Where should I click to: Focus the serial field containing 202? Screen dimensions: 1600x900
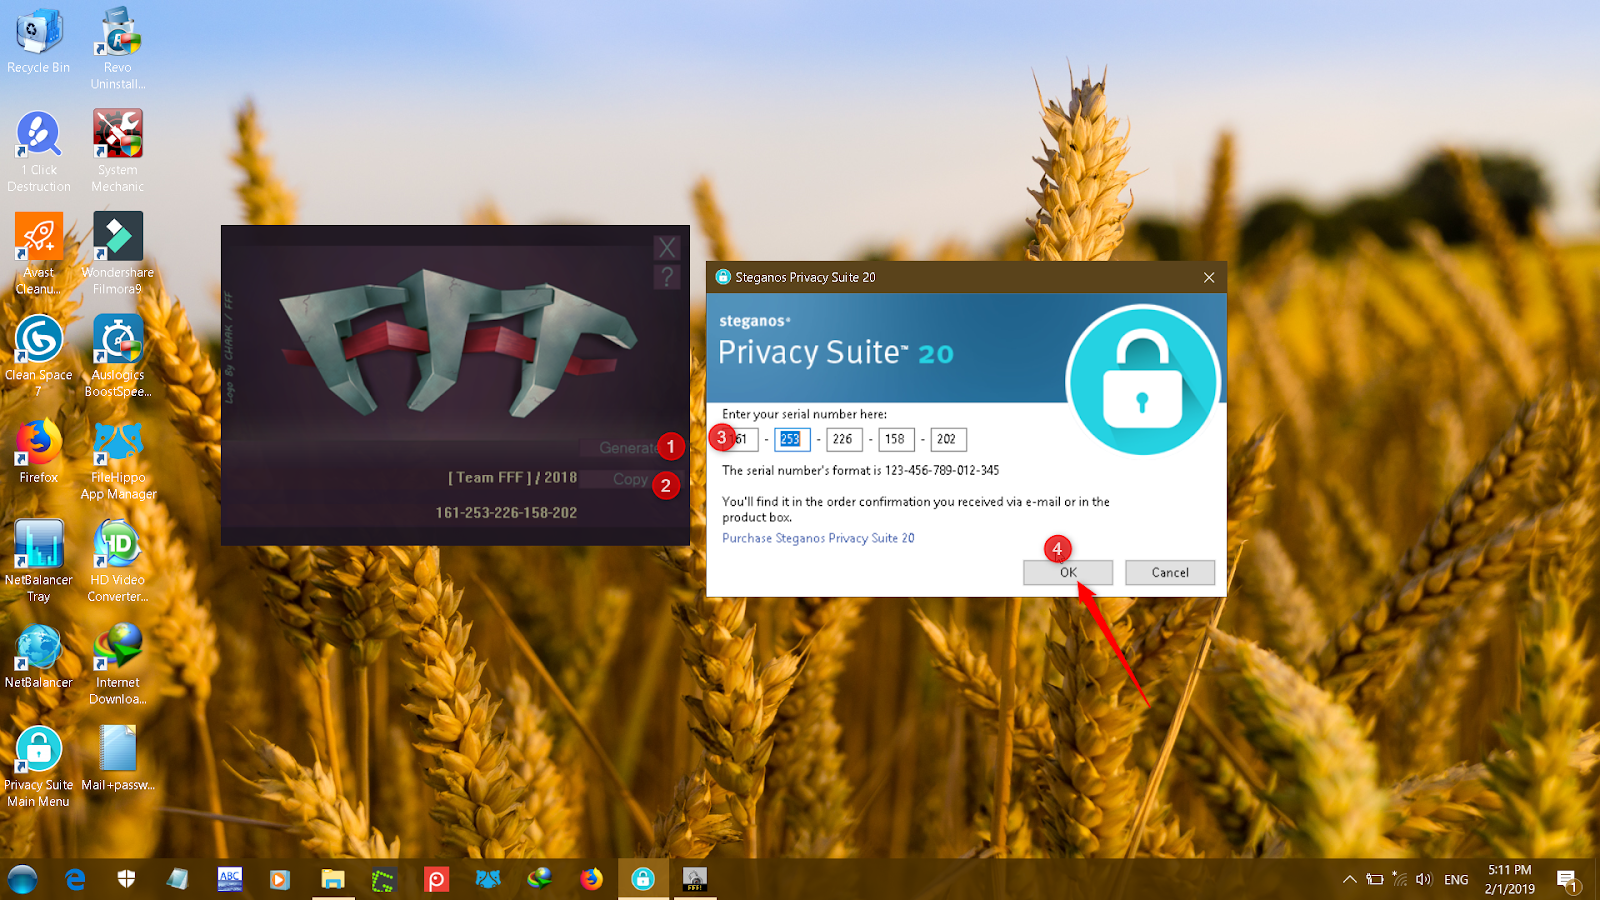coord(948,439)
